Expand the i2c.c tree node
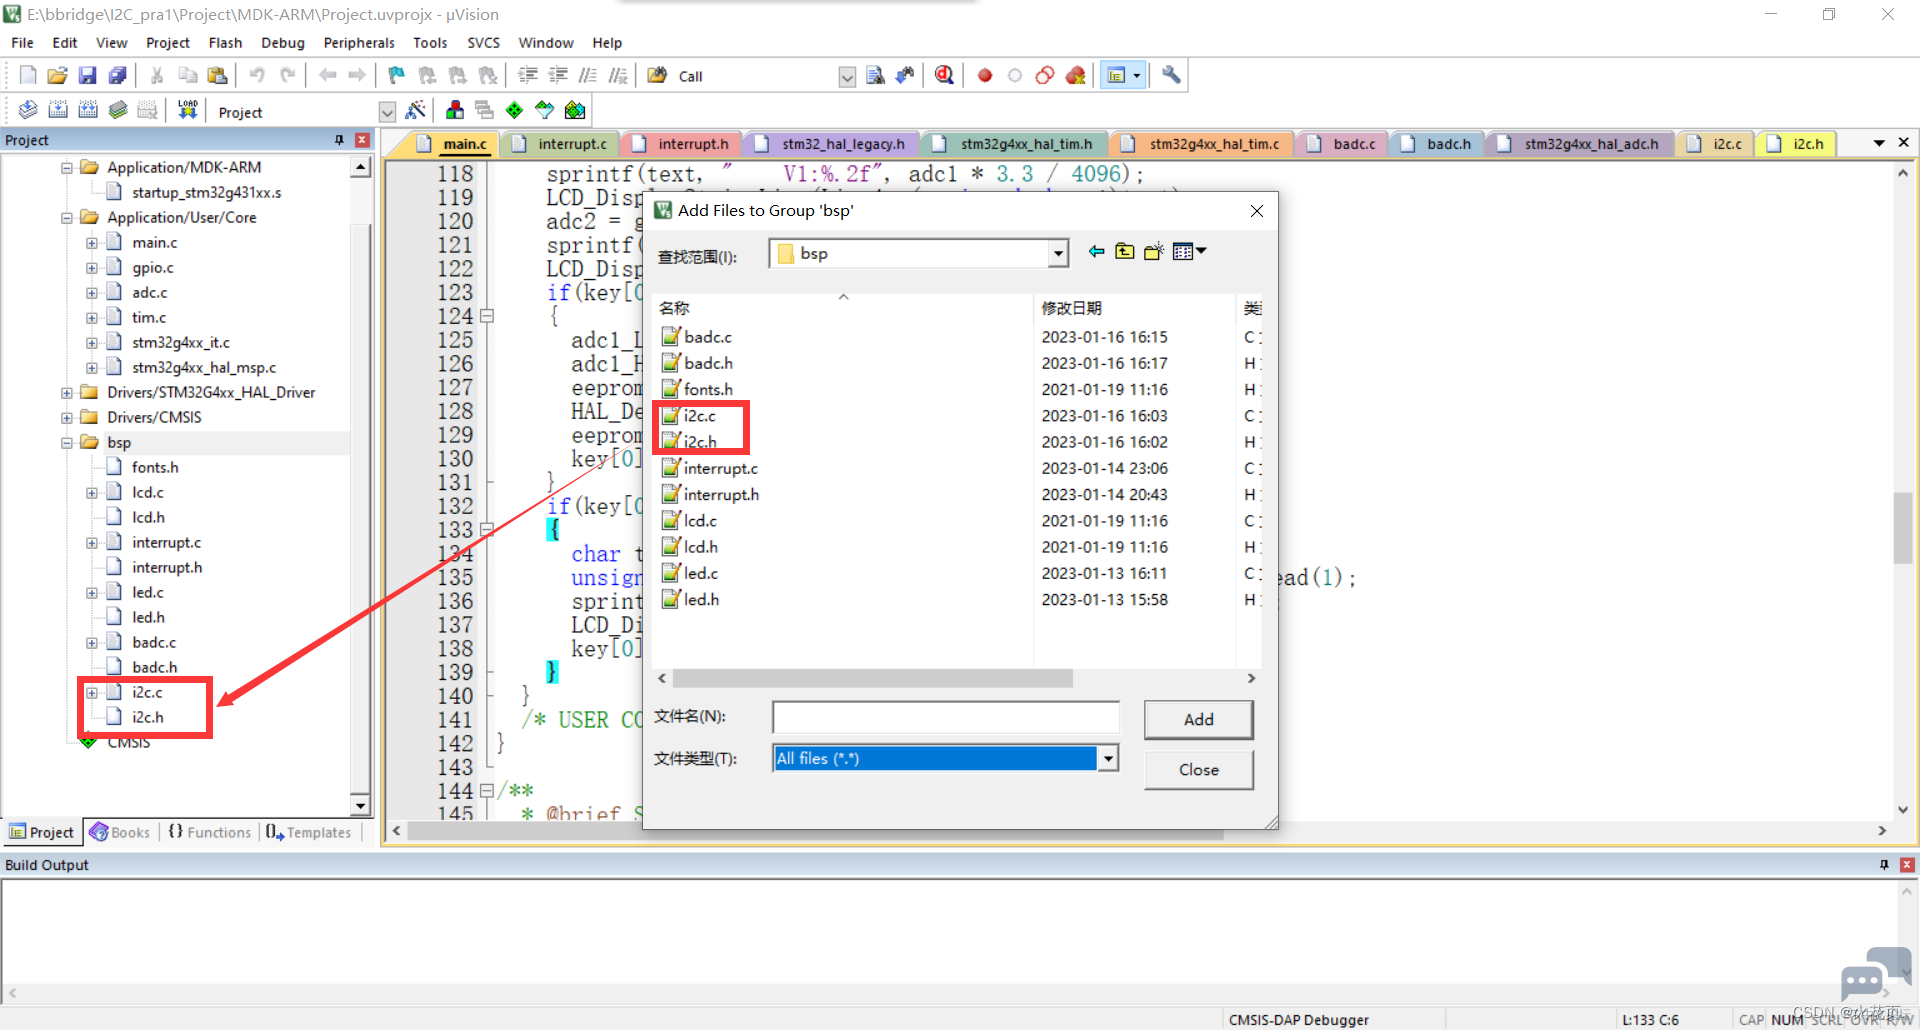1920x1030 pixels. click(x=92, y=692)
